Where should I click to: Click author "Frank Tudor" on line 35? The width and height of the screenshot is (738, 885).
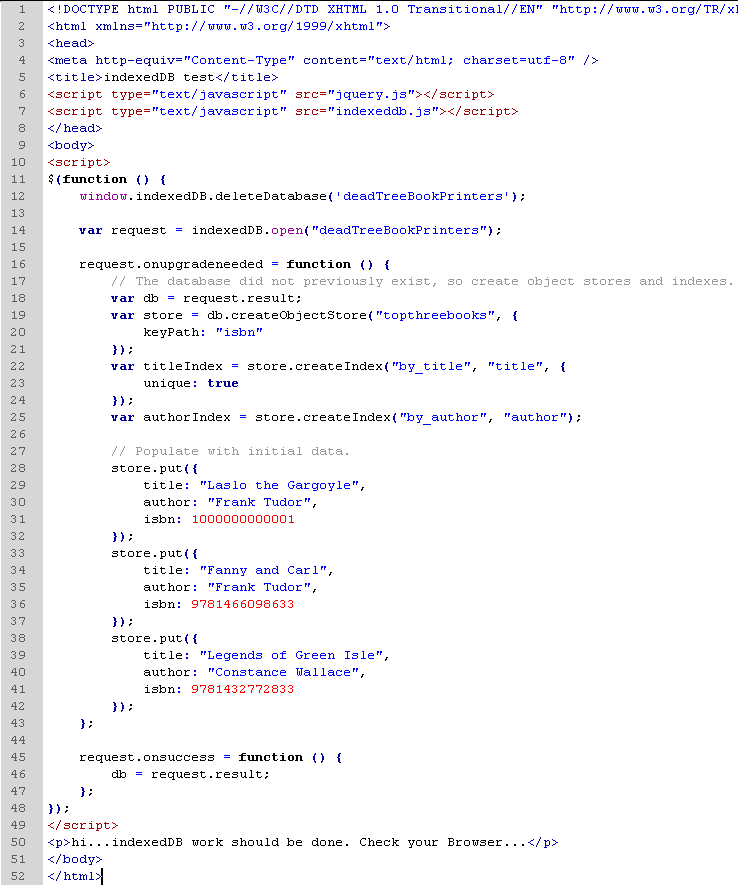pos(259,588)
